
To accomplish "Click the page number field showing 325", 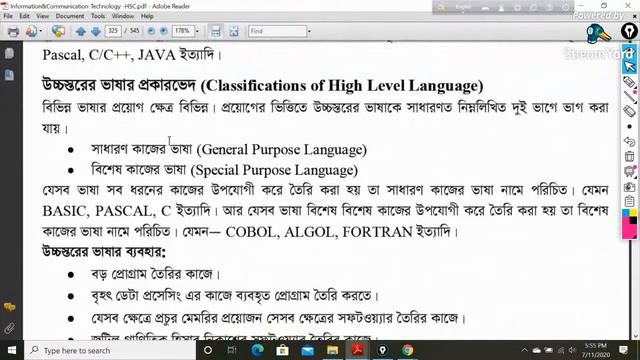I will click(x=113, y=31).
